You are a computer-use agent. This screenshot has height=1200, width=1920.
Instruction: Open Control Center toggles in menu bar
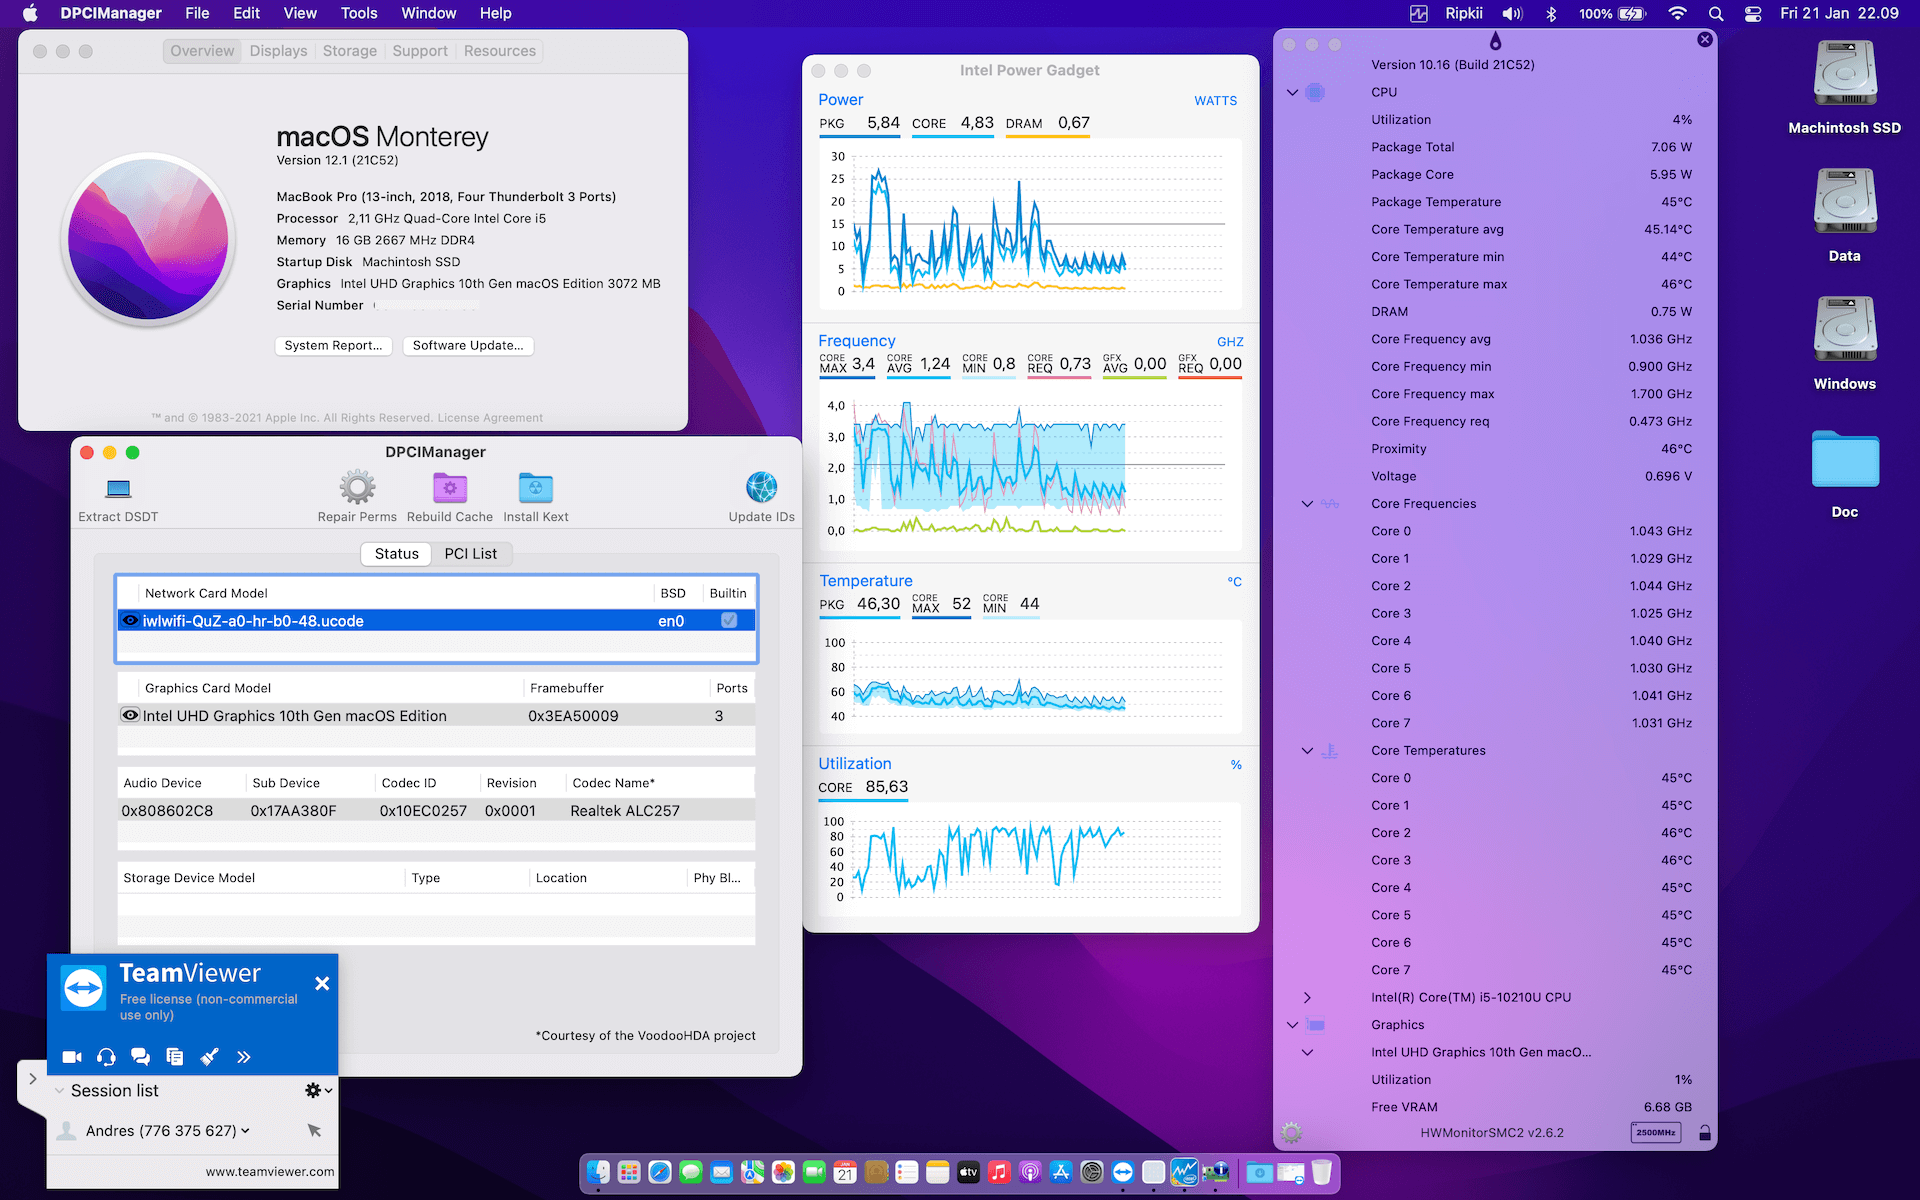[x=1753, y=14]
